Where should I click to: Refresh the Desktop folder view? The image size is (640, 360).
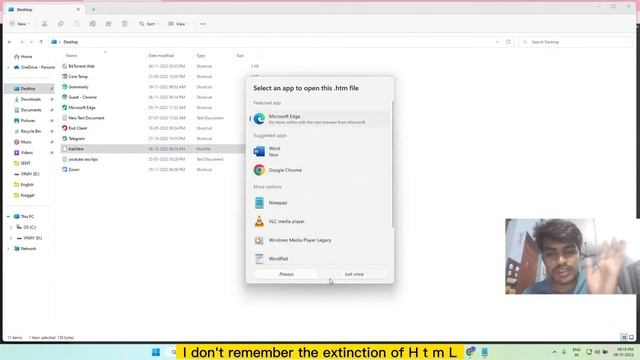pyautogui.click(x=508, y=42)
